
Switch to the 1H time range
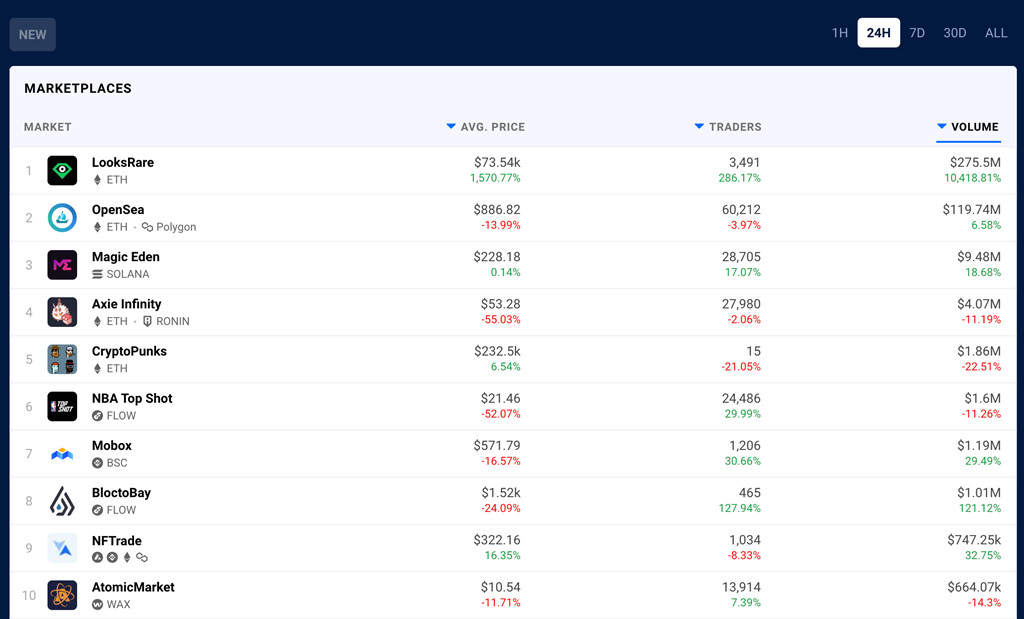[840, 33]
